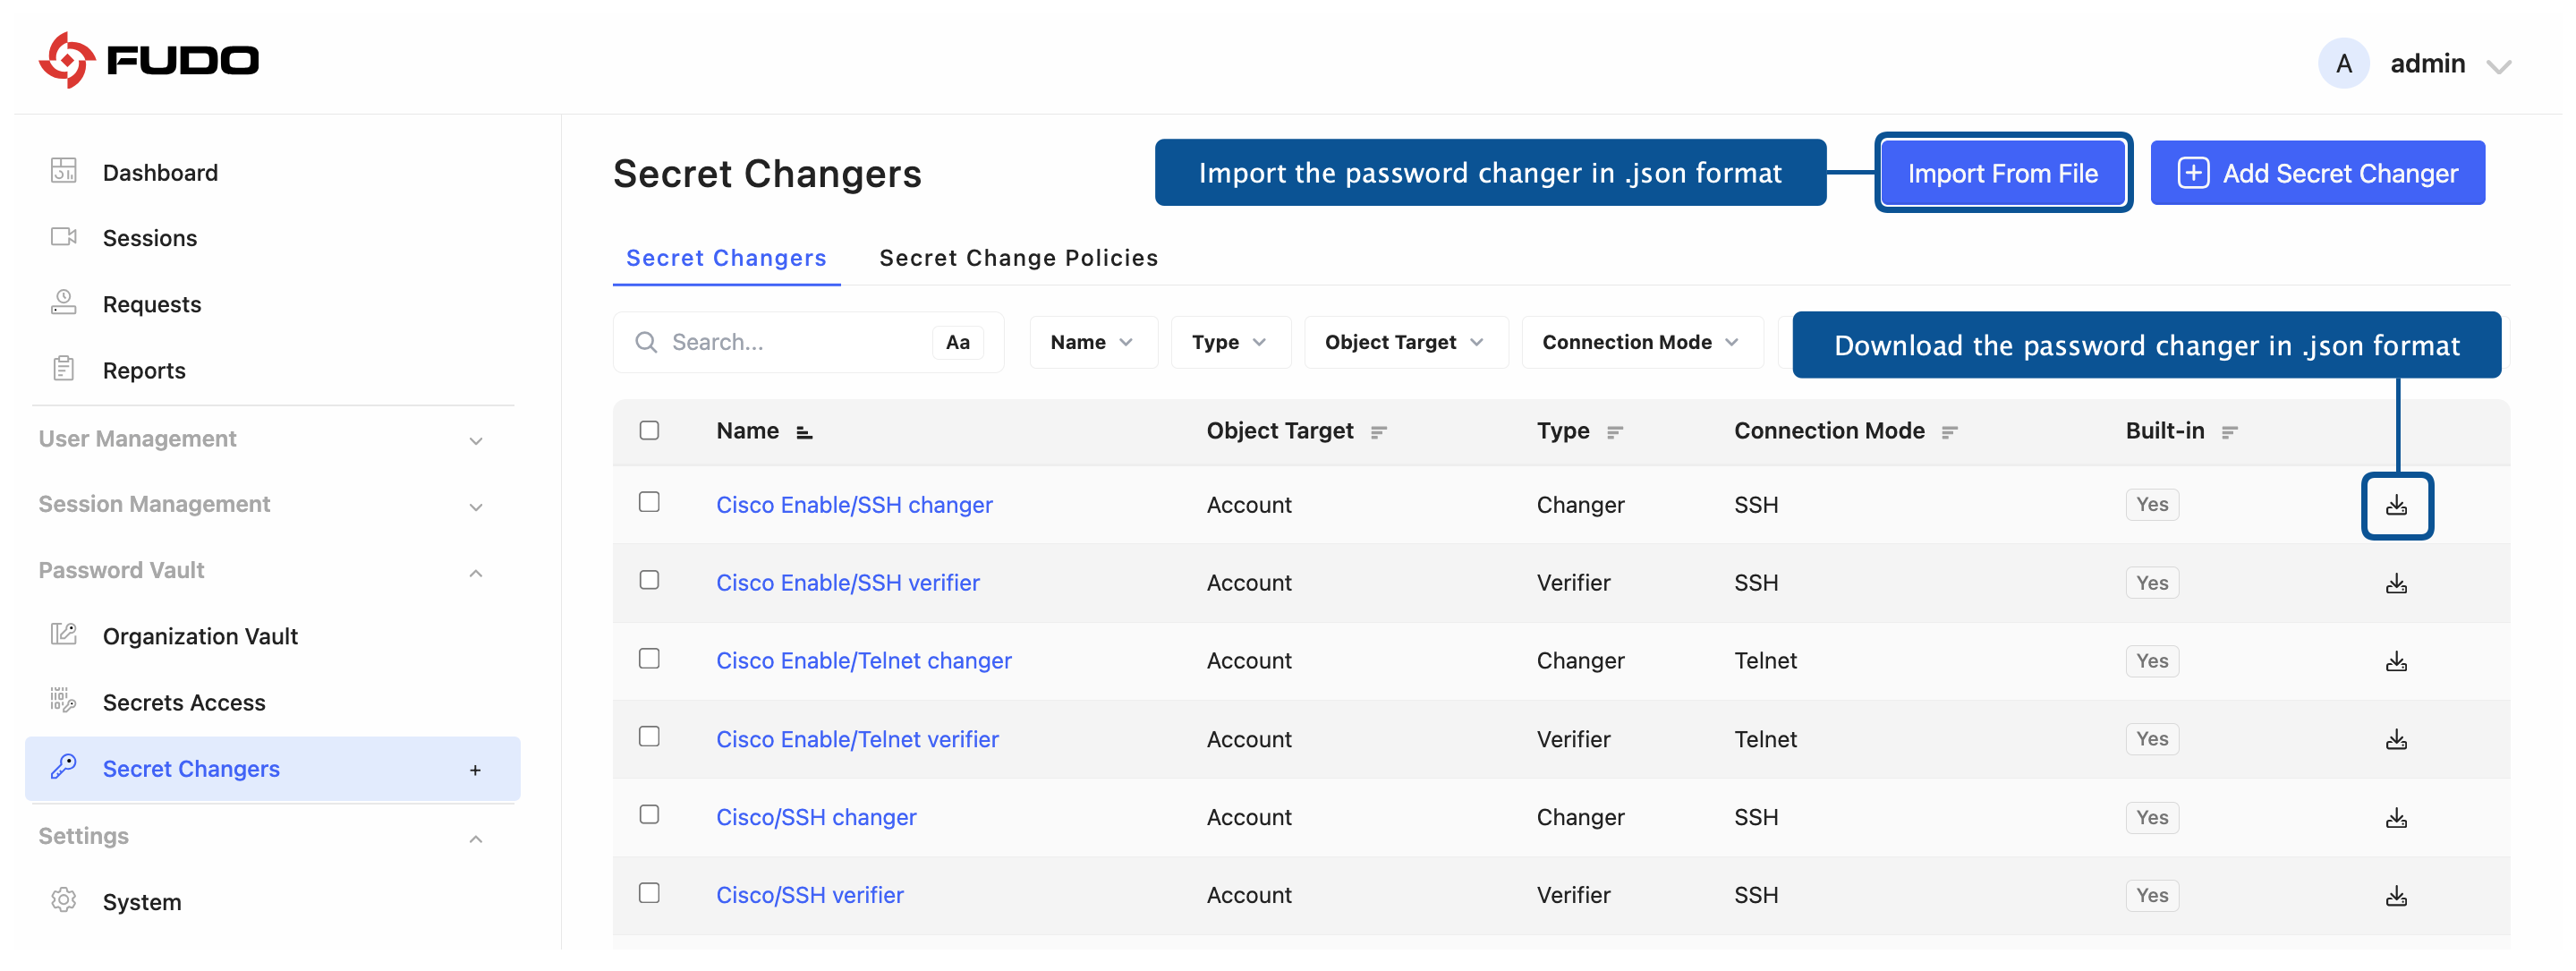
Task: Check the Cisco Enable/SSH verifier row
Action: click(x=649, y=580)
